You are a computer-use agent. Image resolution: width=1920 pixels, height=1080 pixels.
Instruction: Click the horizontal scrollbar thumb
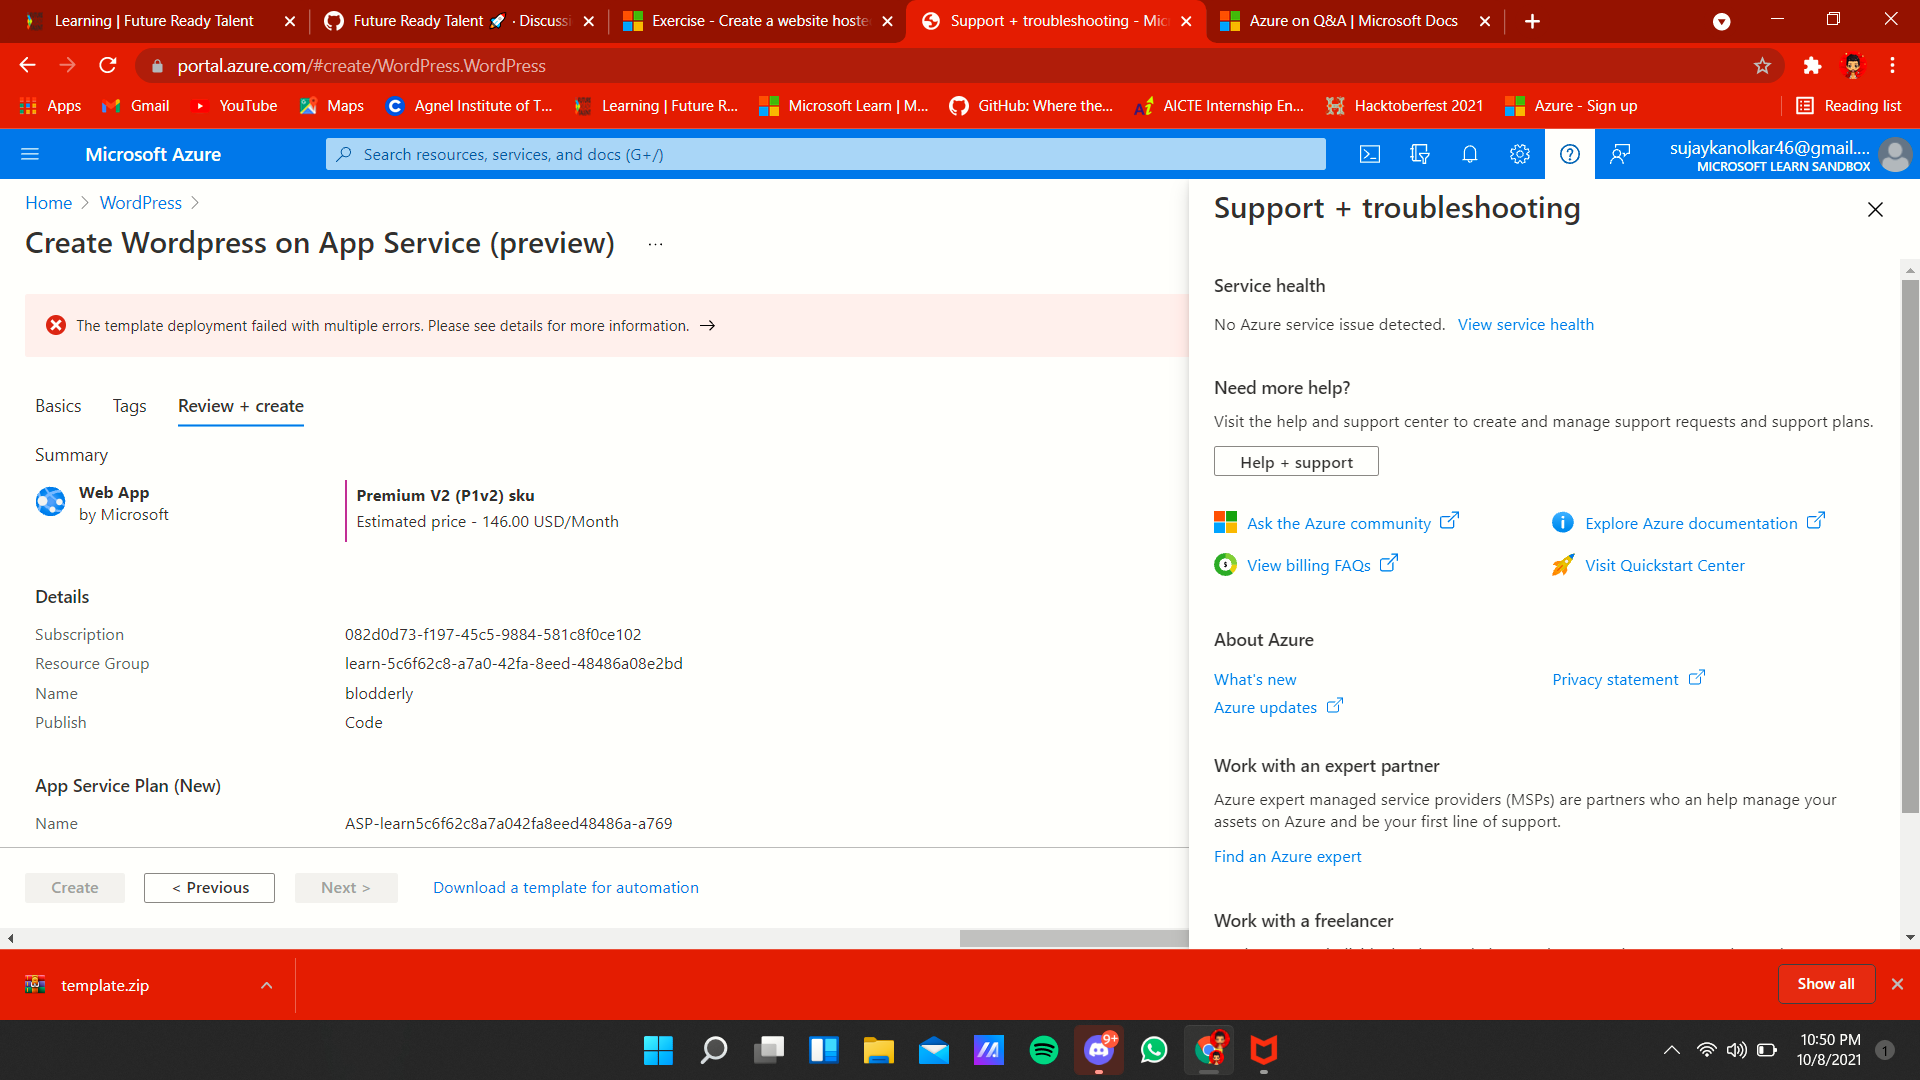click(x=1073, y=938)
